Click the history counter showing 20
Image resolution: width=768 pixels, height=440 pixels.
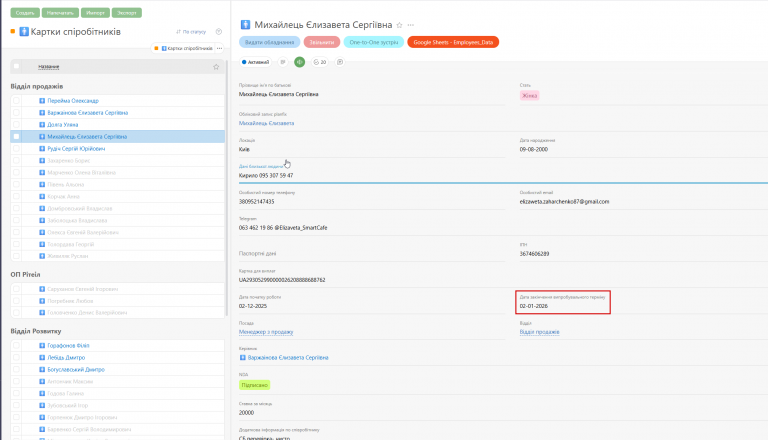tap(320, 62)
